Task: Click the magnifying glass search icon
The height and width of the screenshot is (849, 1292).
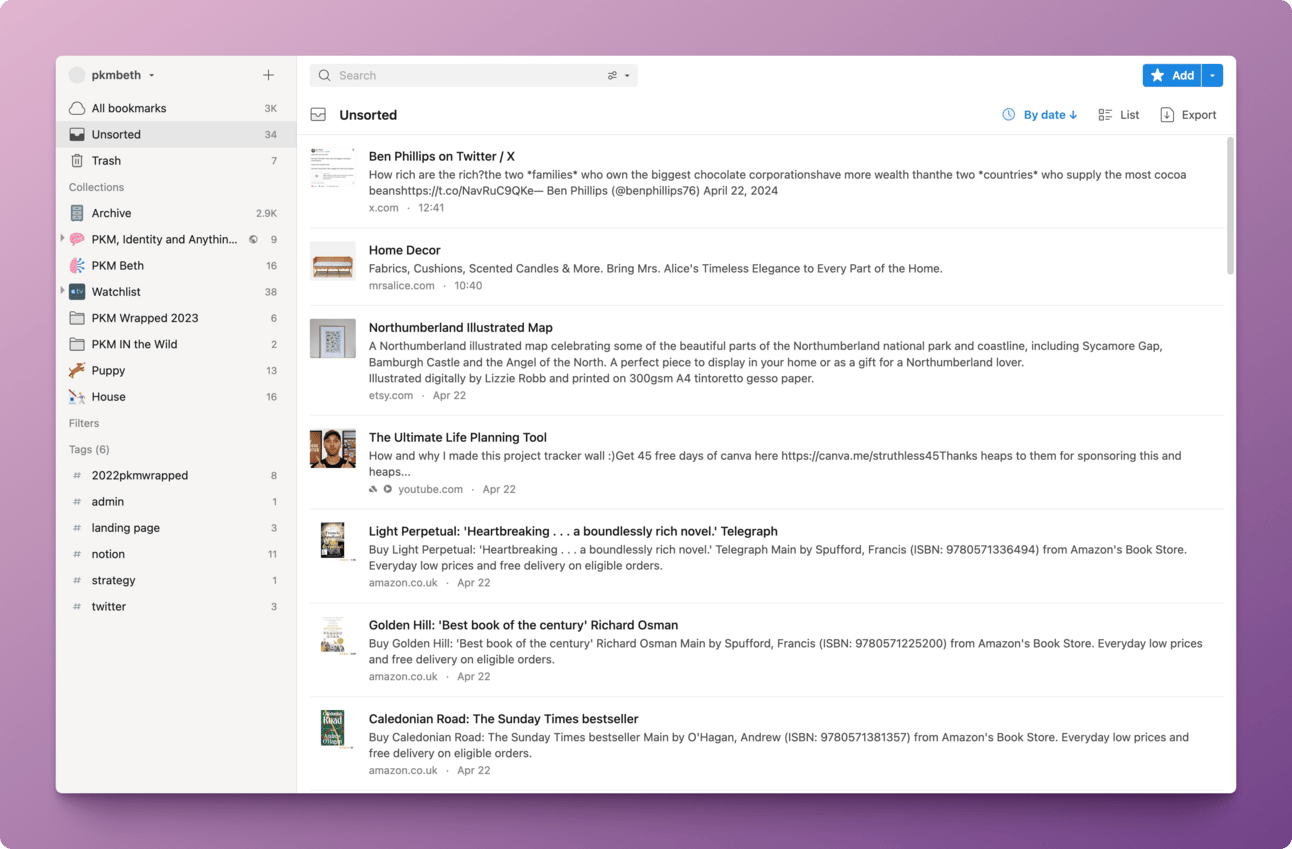Action: (x=325, y=75)
